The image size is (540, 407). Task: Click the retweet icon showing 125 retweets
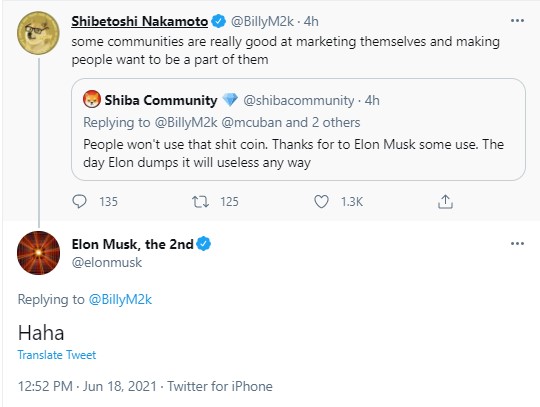click(x=200, y=202)
